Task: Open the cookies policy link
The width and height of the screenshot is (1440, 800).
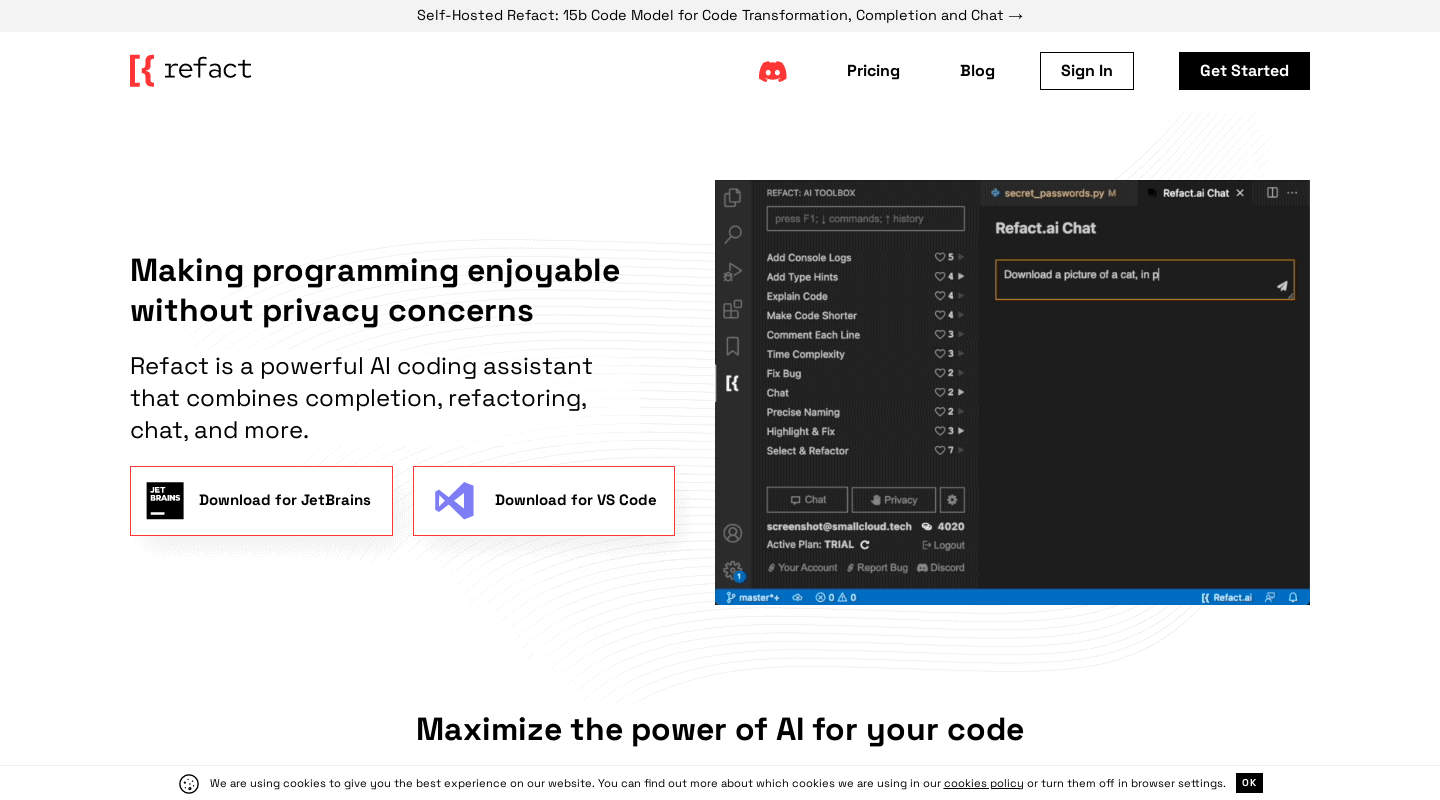Action: click(x=984, y=784)
